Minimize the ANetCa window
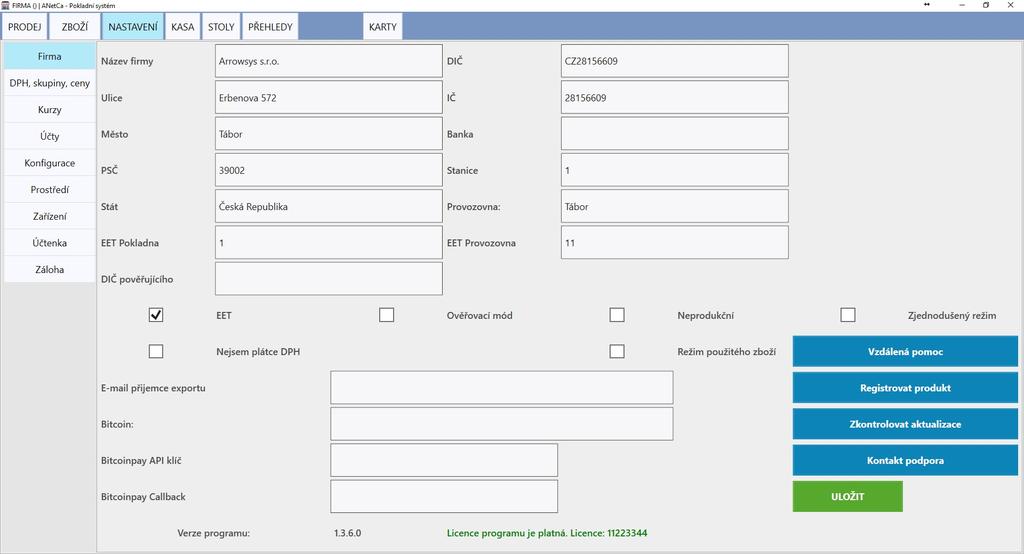The height and width of the screenshot is (554, 1024). click(x=962, y=5)
